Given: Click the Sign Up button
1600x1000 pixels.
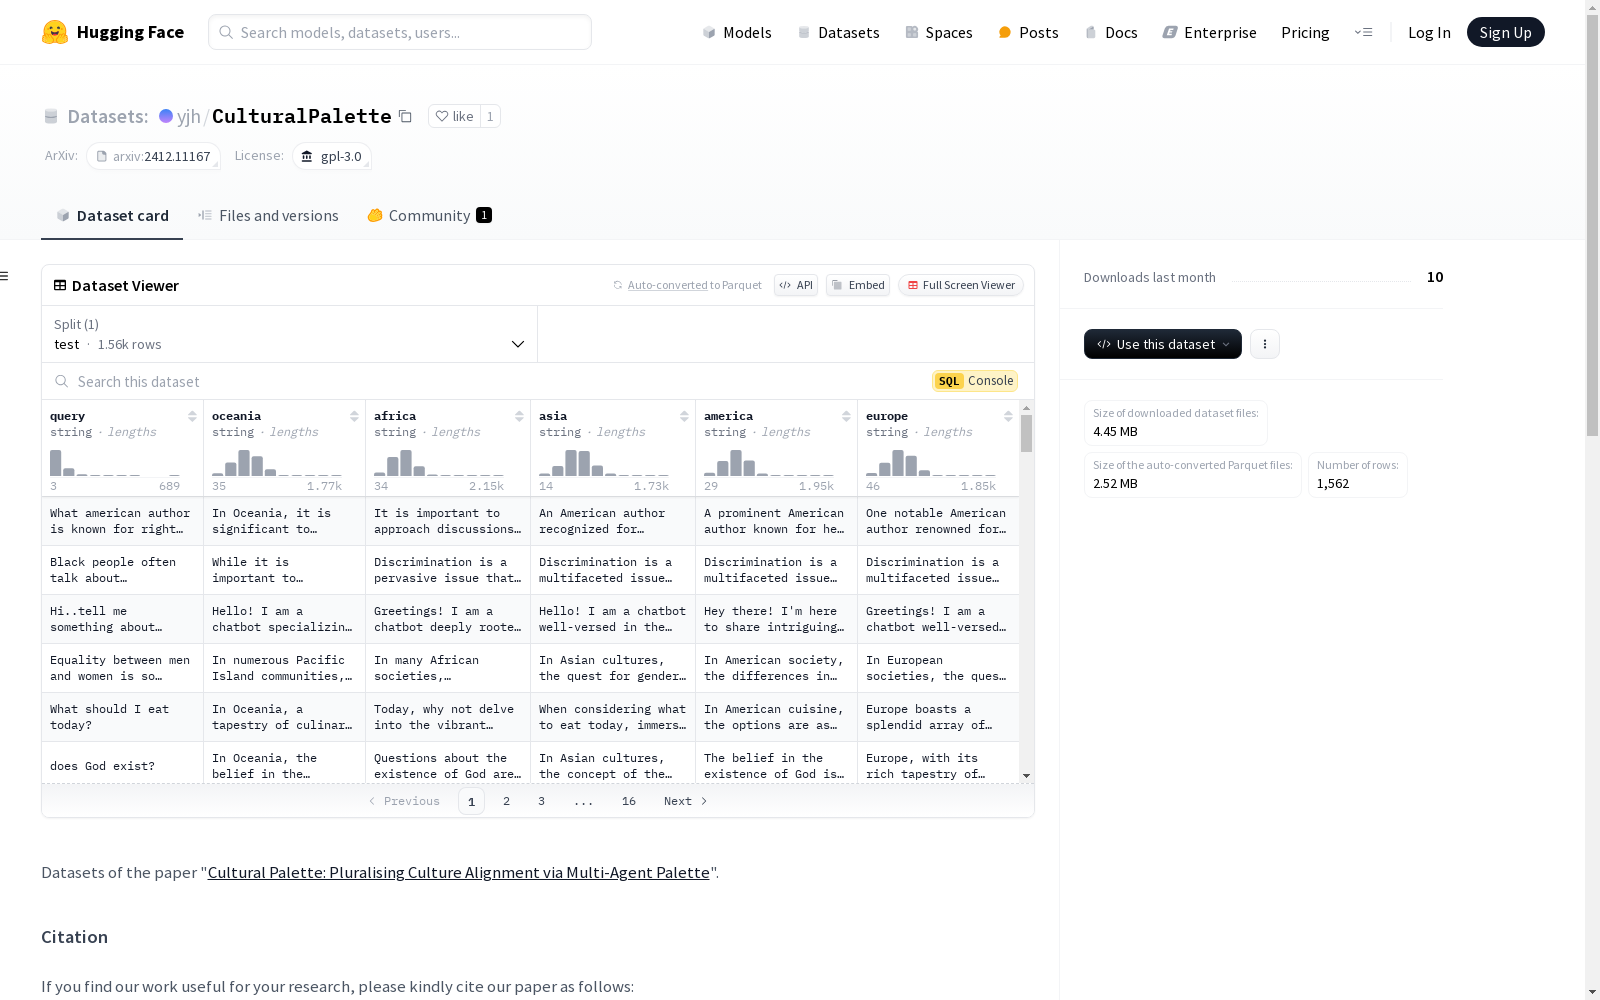Looking at the screenshot, I should pos(1505,32).
